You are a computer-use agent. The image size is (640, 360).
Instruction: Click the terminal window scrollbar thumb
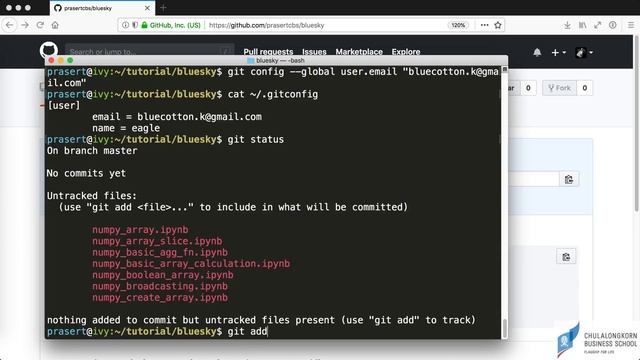[x=504, y=328]
